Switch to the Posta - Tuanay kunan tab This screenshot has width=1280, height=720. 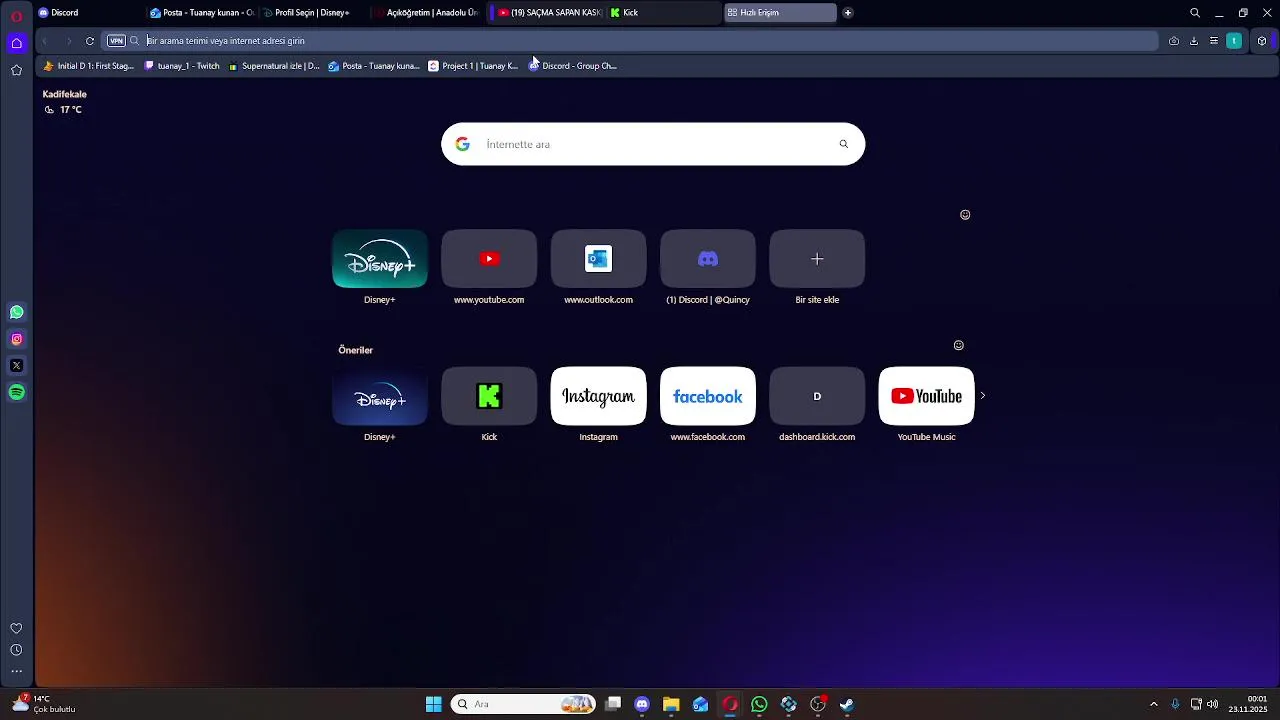pos(201,13)
